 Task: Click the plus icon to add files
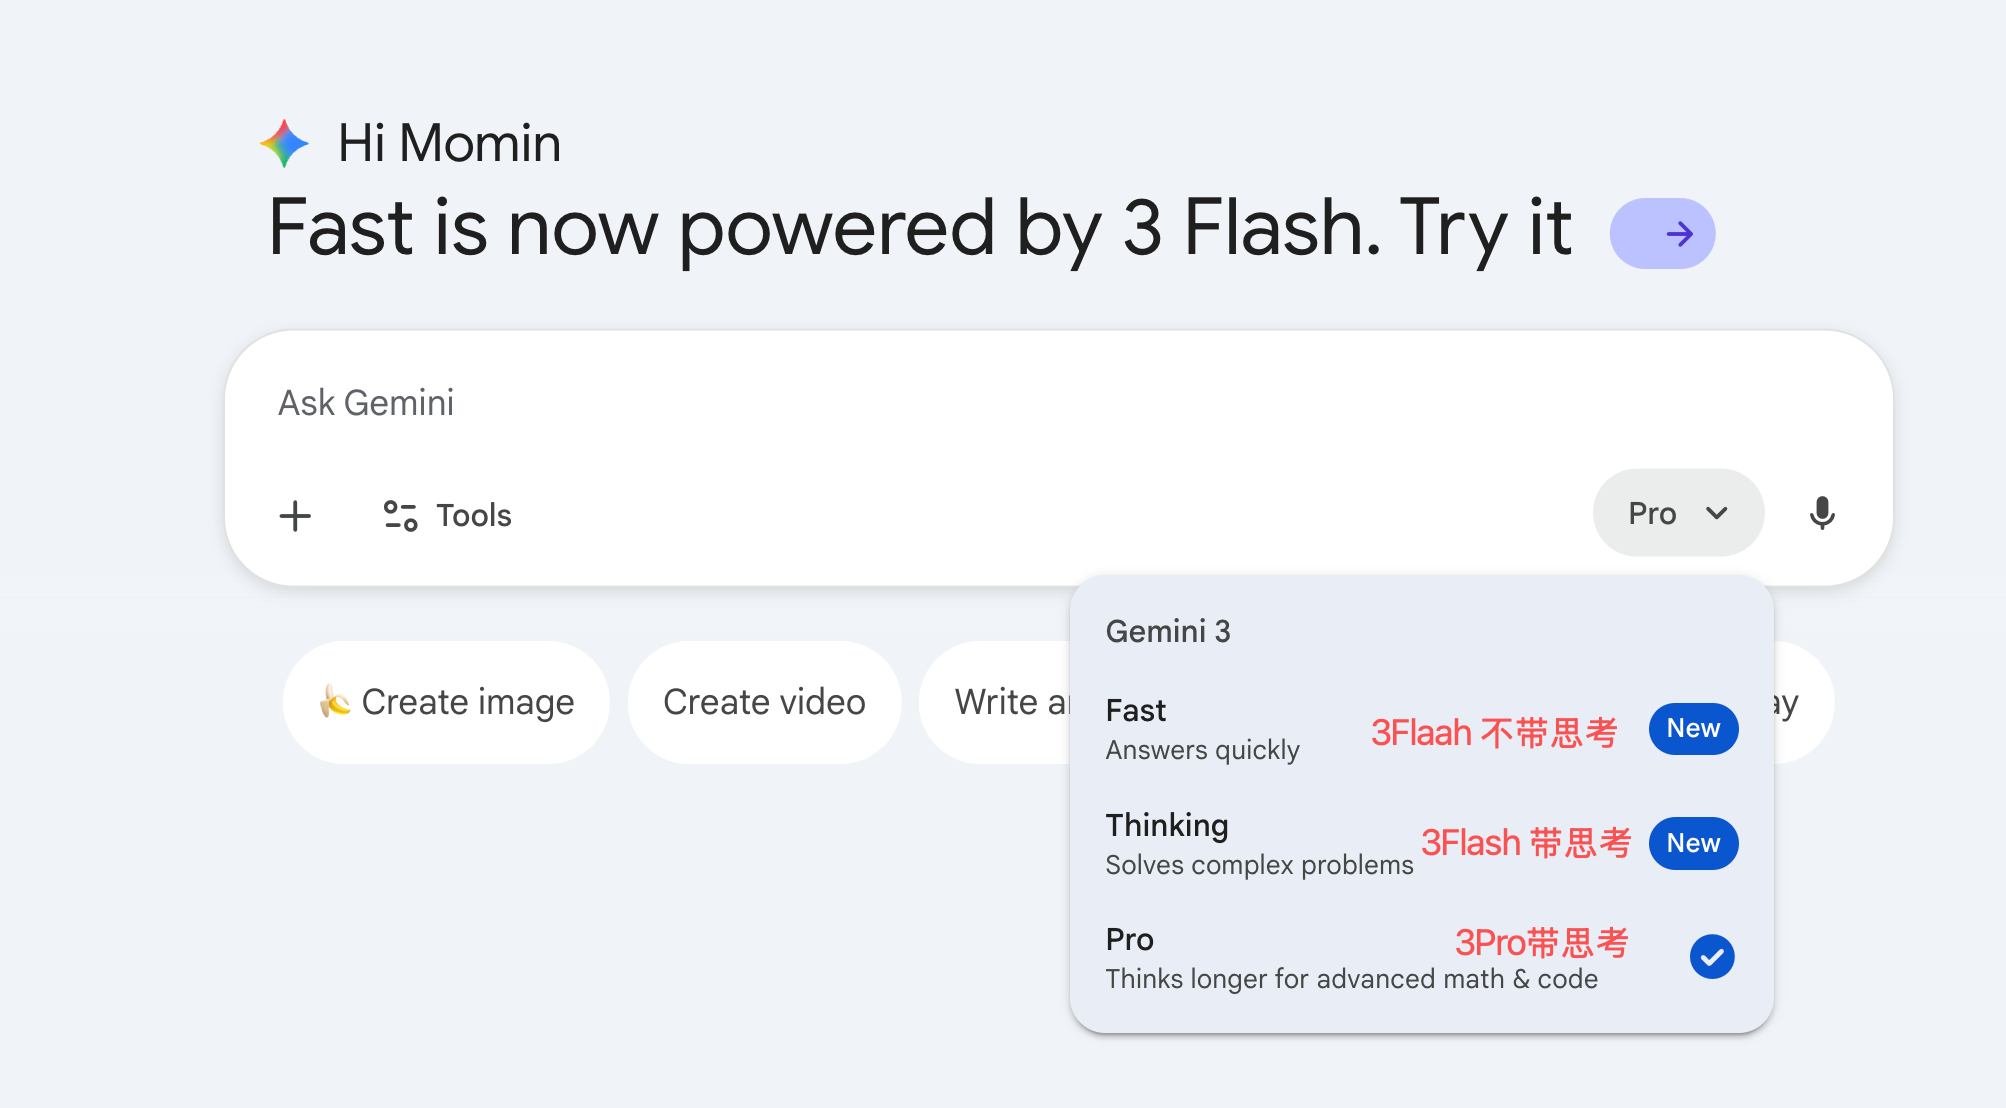295,516
